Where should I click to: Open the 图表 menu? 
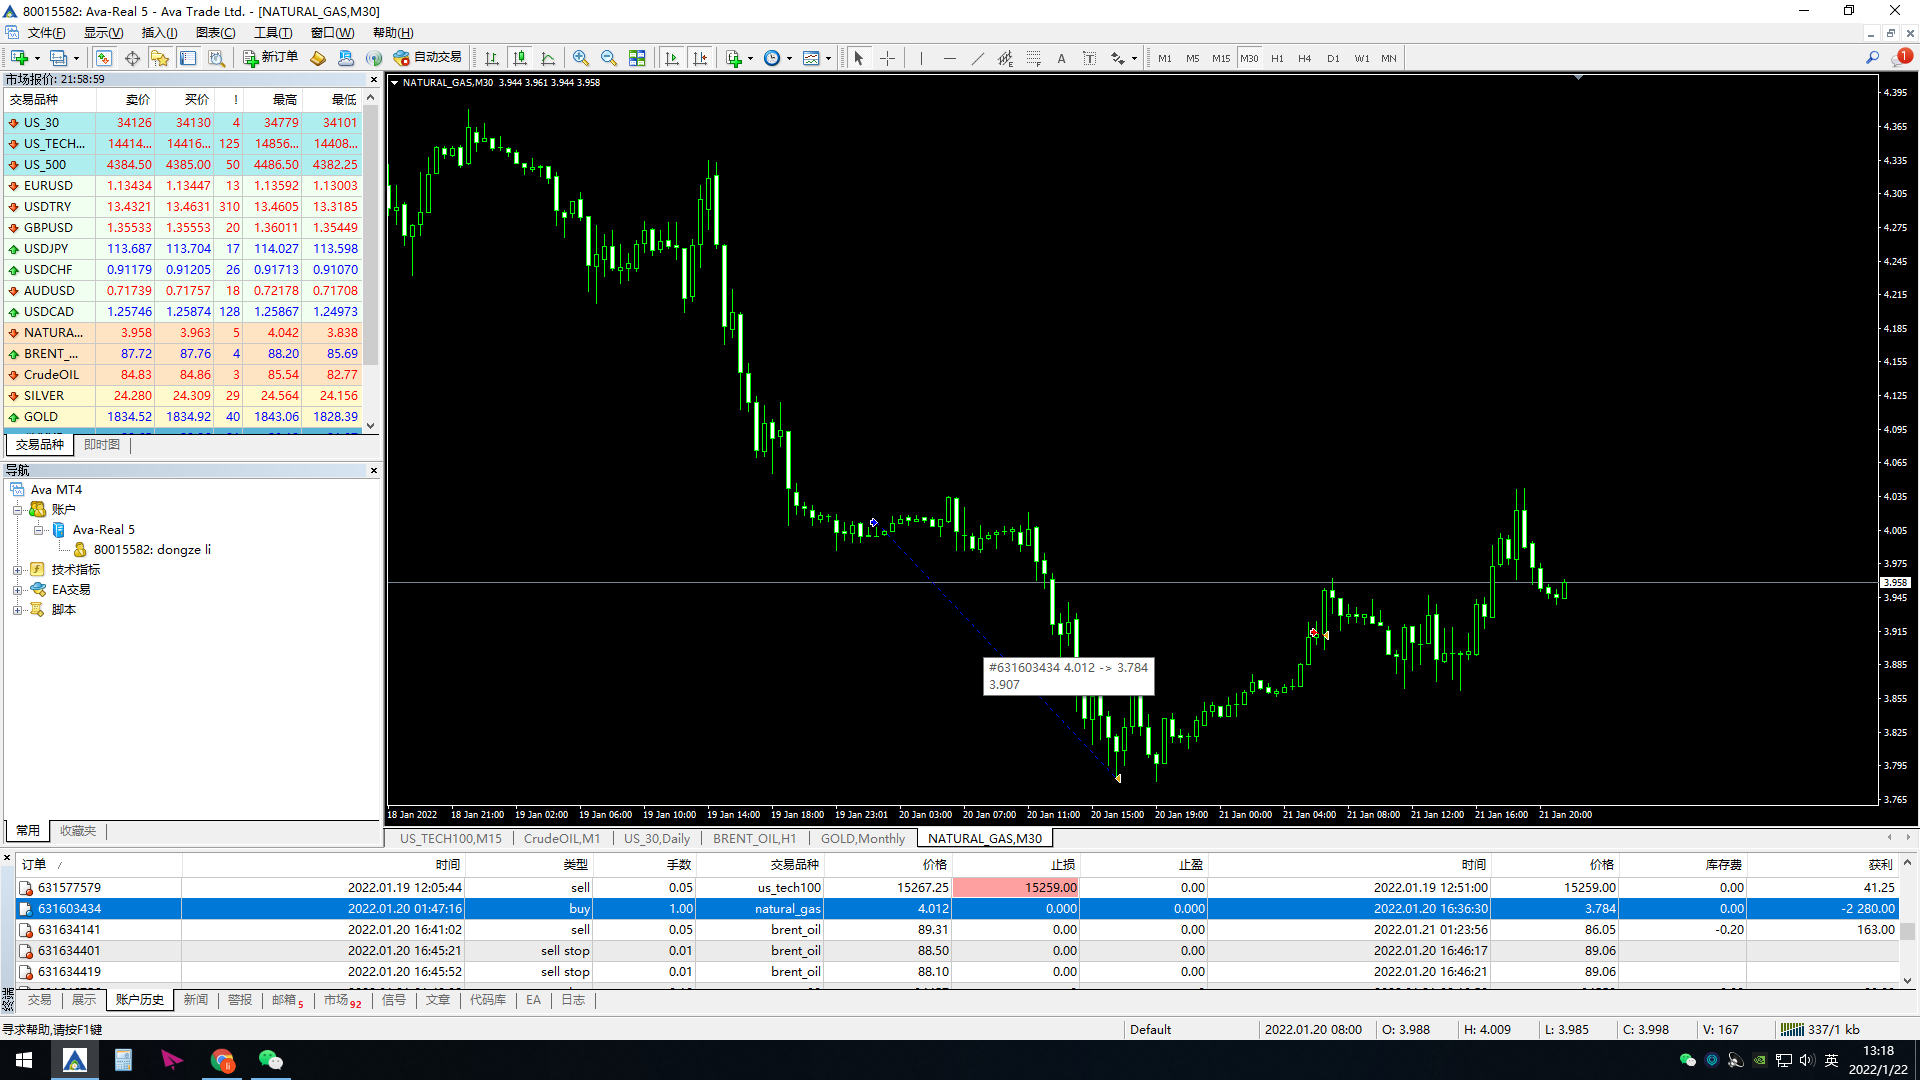pyautogui.click(x=215, y=33)
